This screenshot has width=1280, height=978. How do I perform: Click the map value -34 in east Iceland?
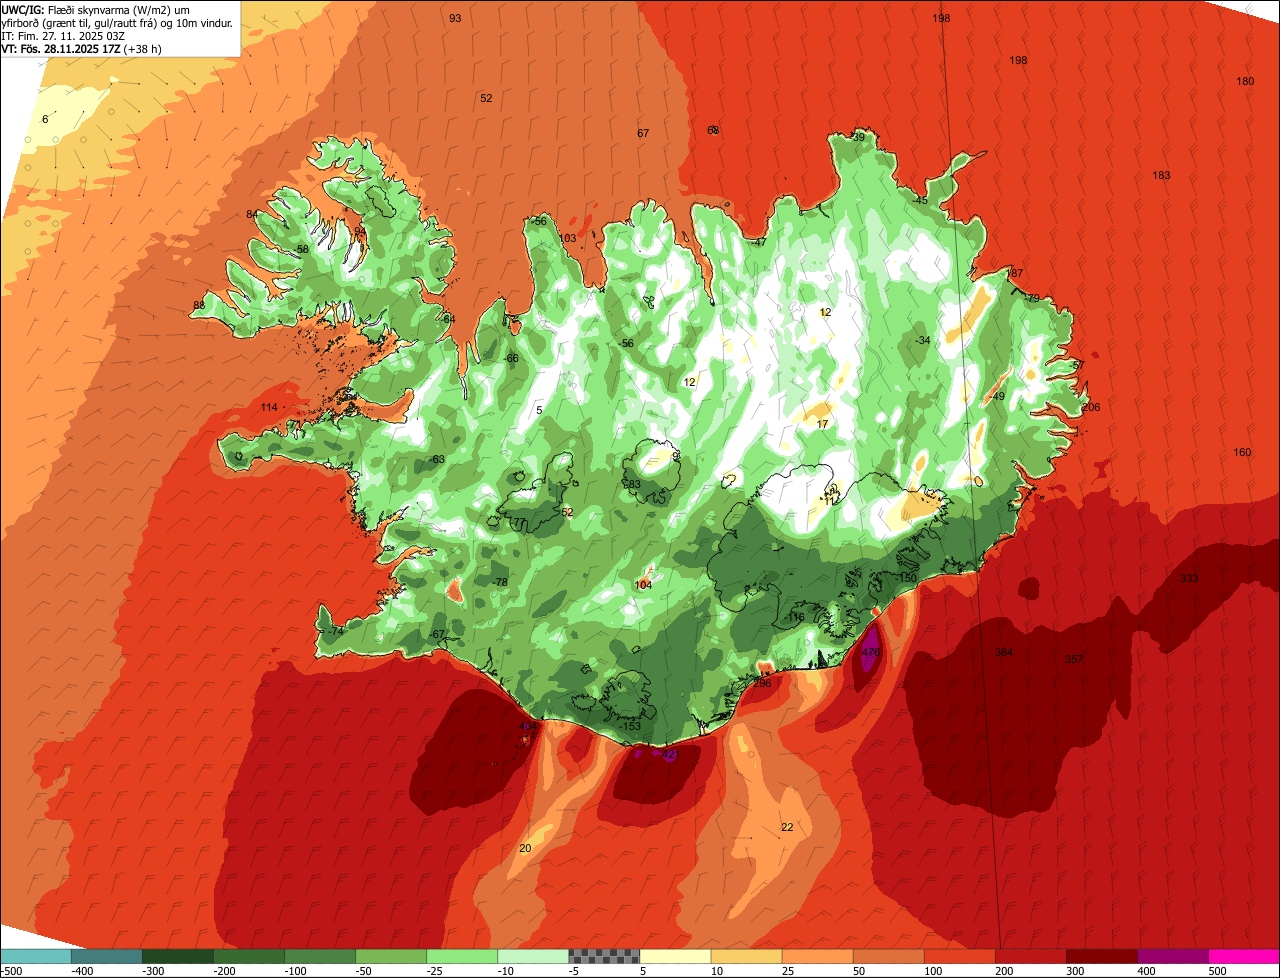tap(922, 341)
